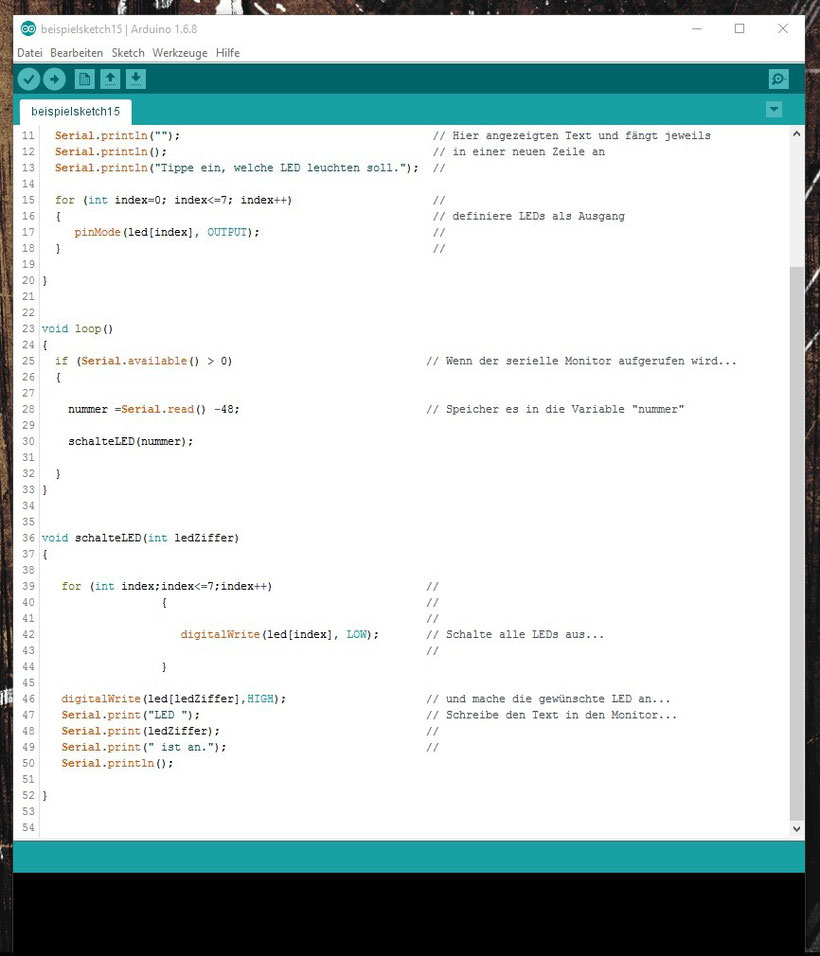This screenshot has width=820, height=956.
Task: Open the Werkzeuge menu
Action: (x=180, y=53)
